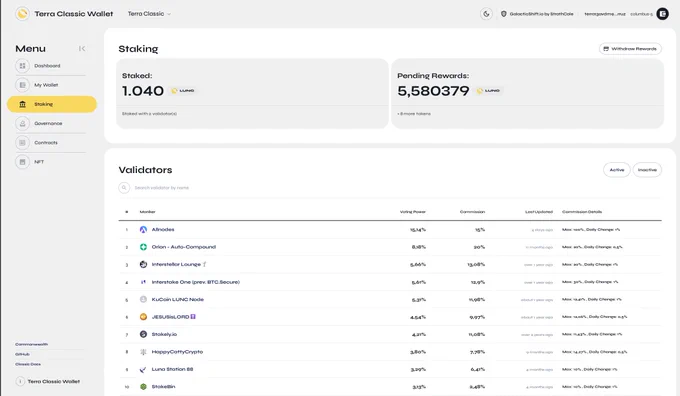Click the Dashboard icon in the menu
This screenshot has width=680, height=396.
[23, 66]
